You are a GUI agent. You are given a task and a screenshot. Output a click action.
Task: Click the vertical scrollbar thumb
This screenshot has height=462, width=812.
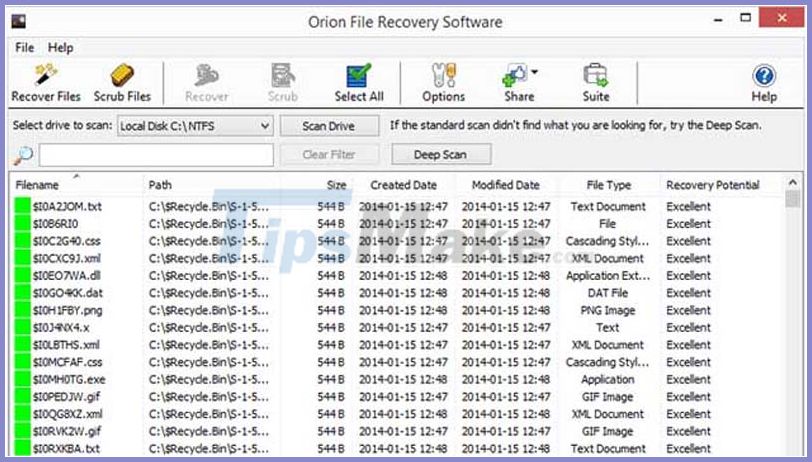coord(792,199)
